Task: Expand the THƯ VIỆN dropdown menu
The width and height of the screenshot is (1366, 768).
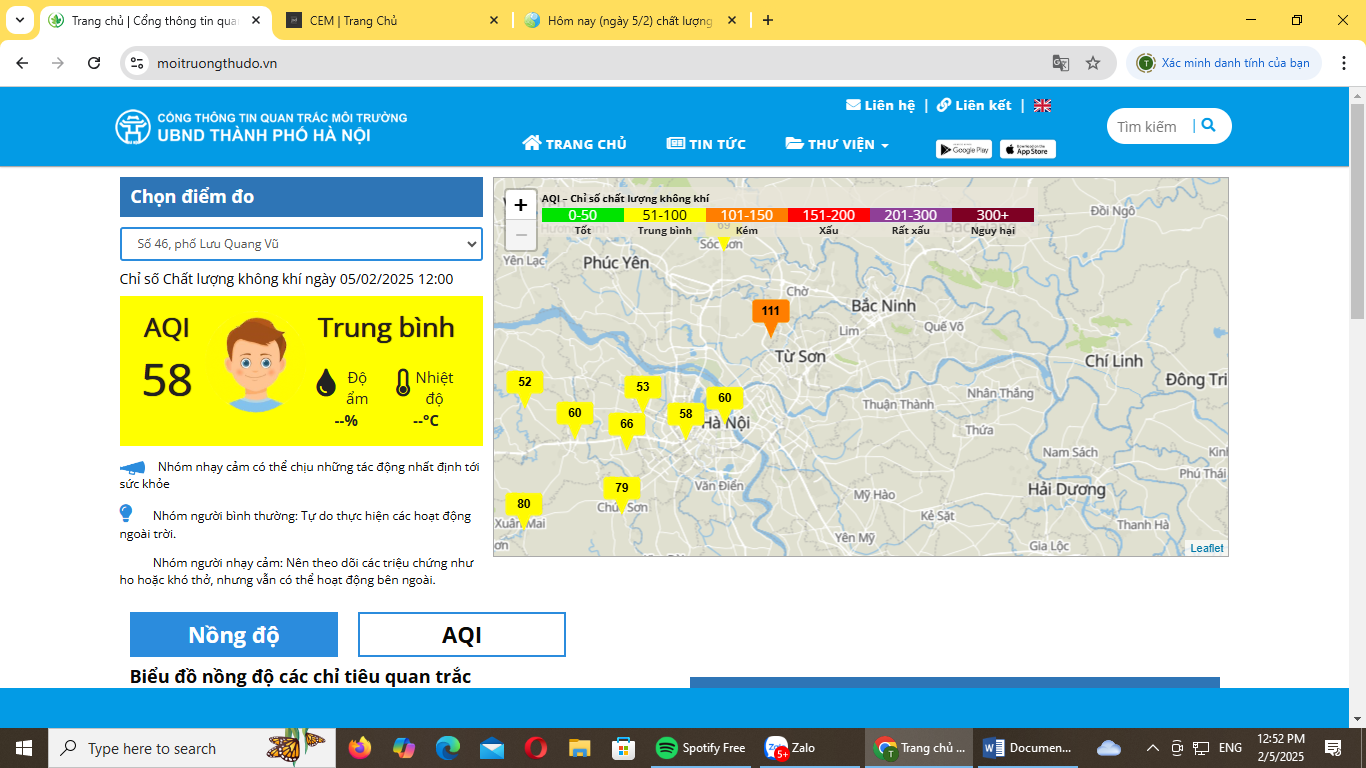Action: (x=837, y=144)
